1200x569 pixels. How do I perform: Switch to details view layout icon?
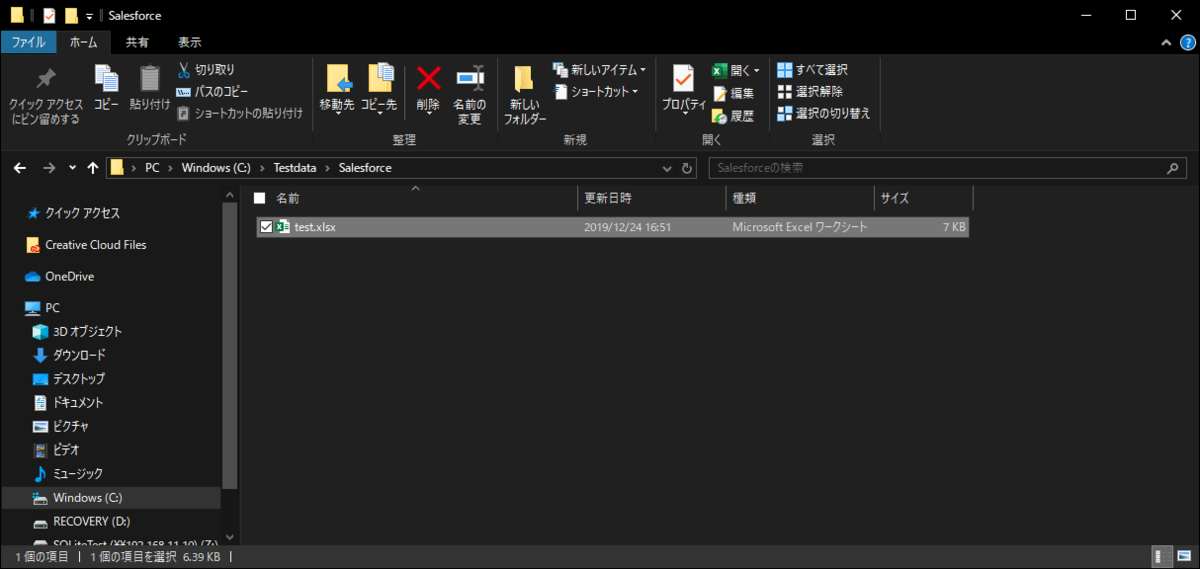tap(1160, 556)
